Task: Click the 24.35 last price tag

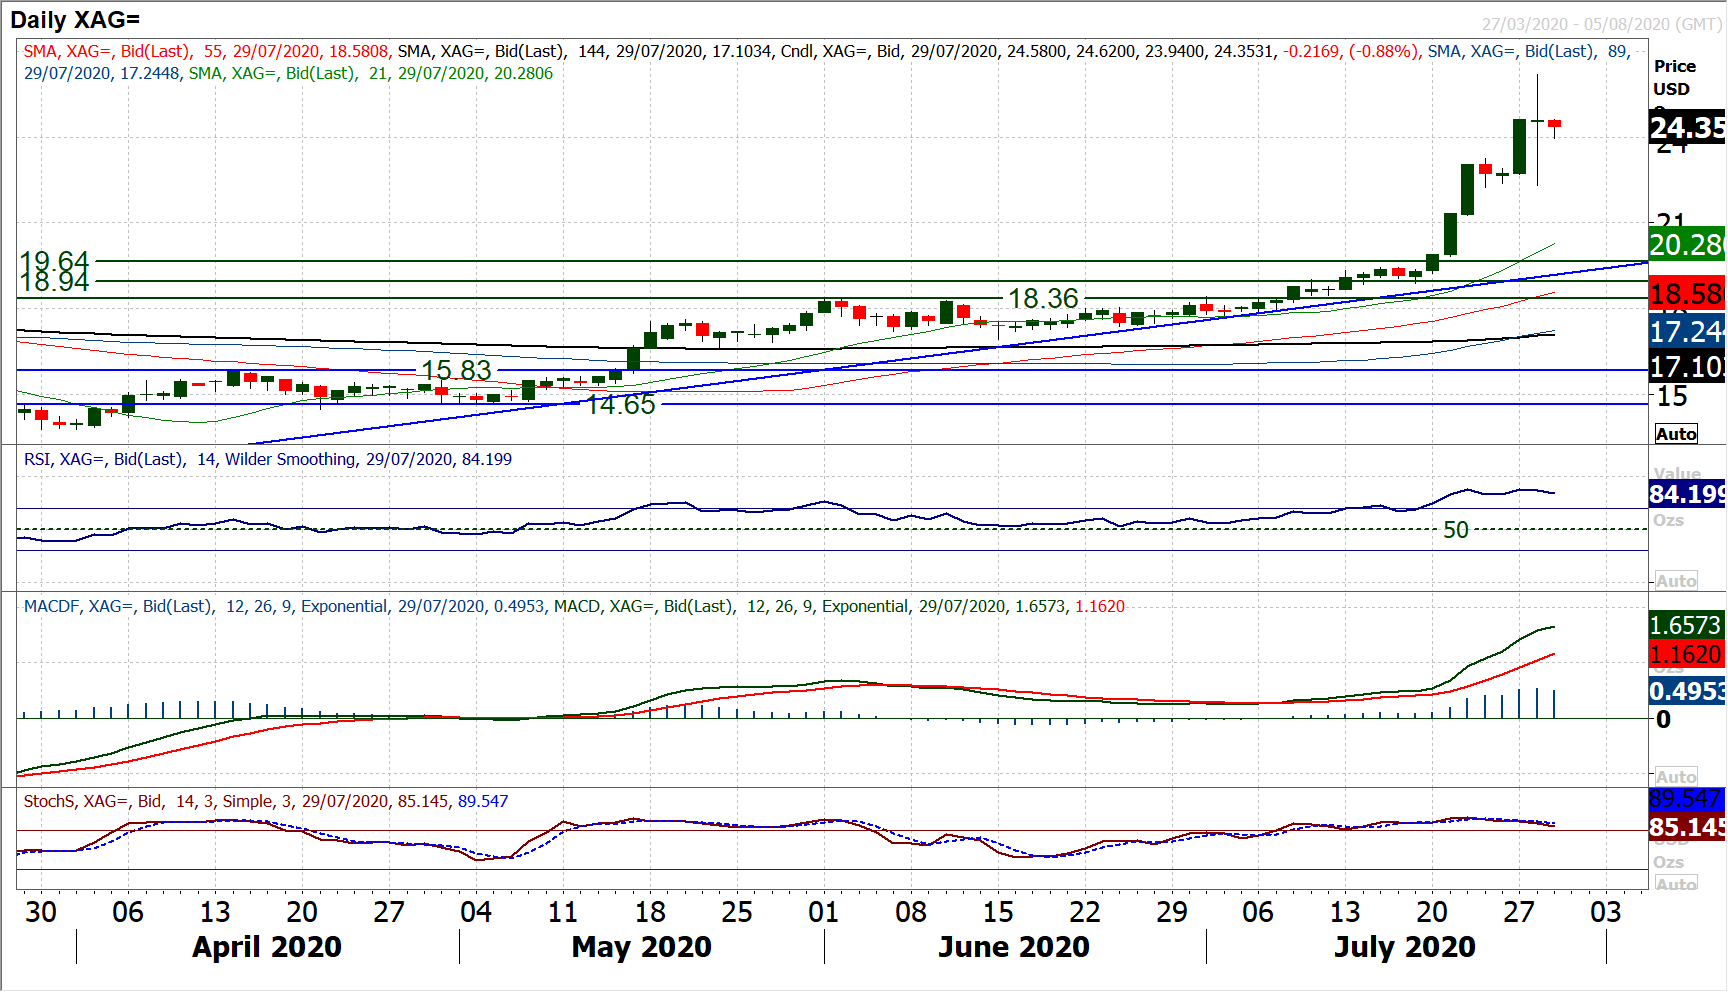Action: [x=1687, y=128]
